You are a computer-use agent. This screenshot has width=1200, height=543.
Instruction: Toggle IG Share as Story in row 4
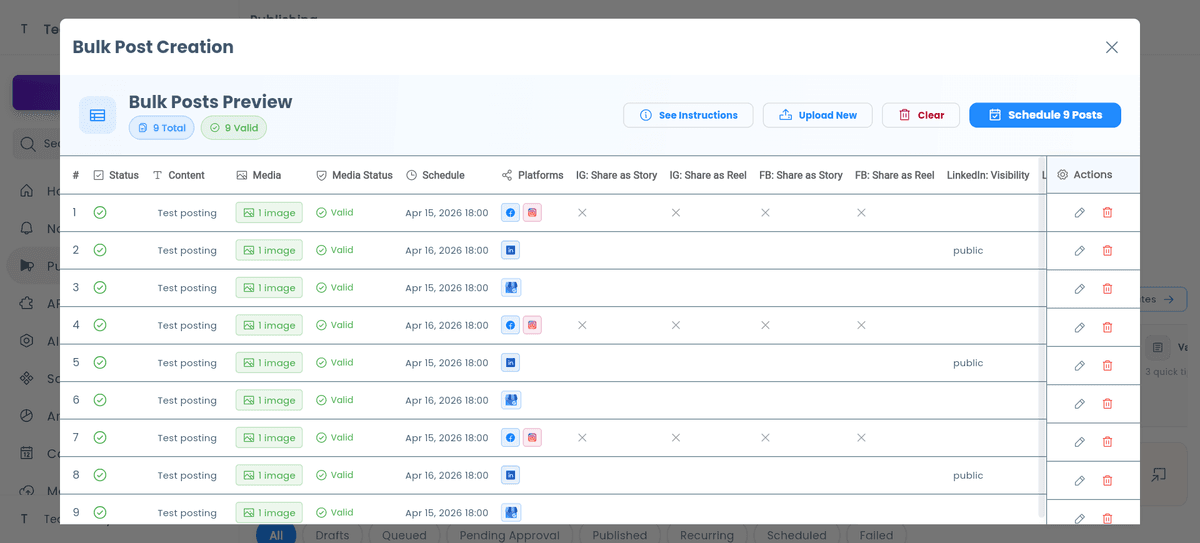[x=582, y=325]
